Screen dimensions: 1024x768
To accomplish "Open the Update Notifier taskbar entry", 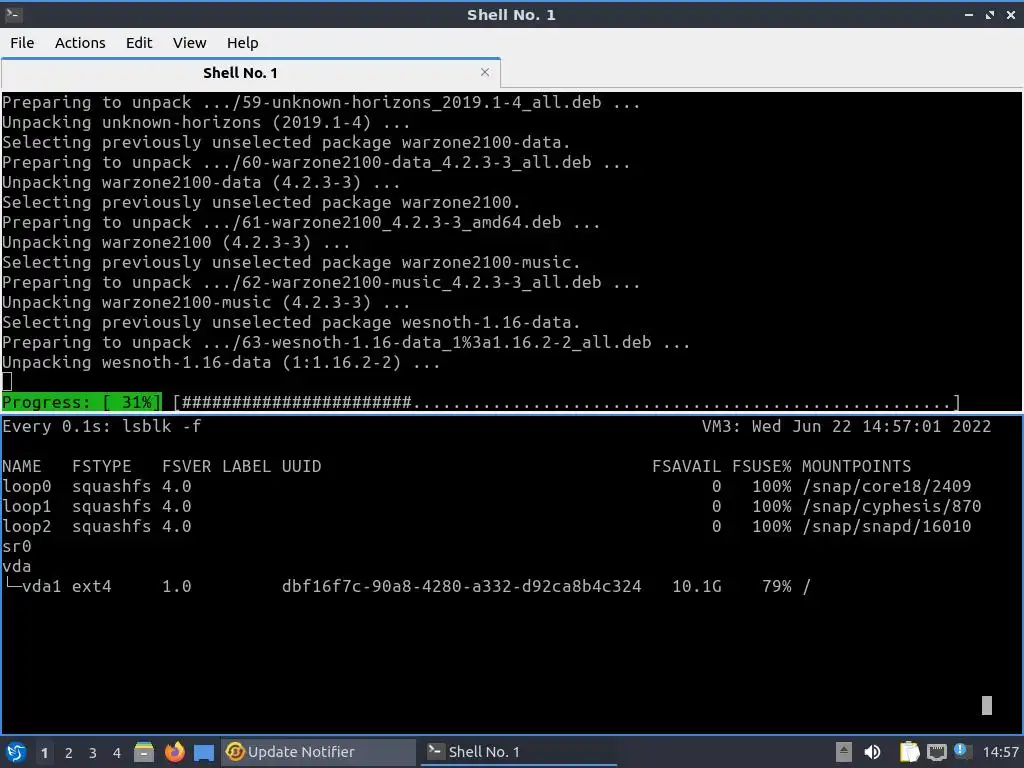I will point(319,752).
